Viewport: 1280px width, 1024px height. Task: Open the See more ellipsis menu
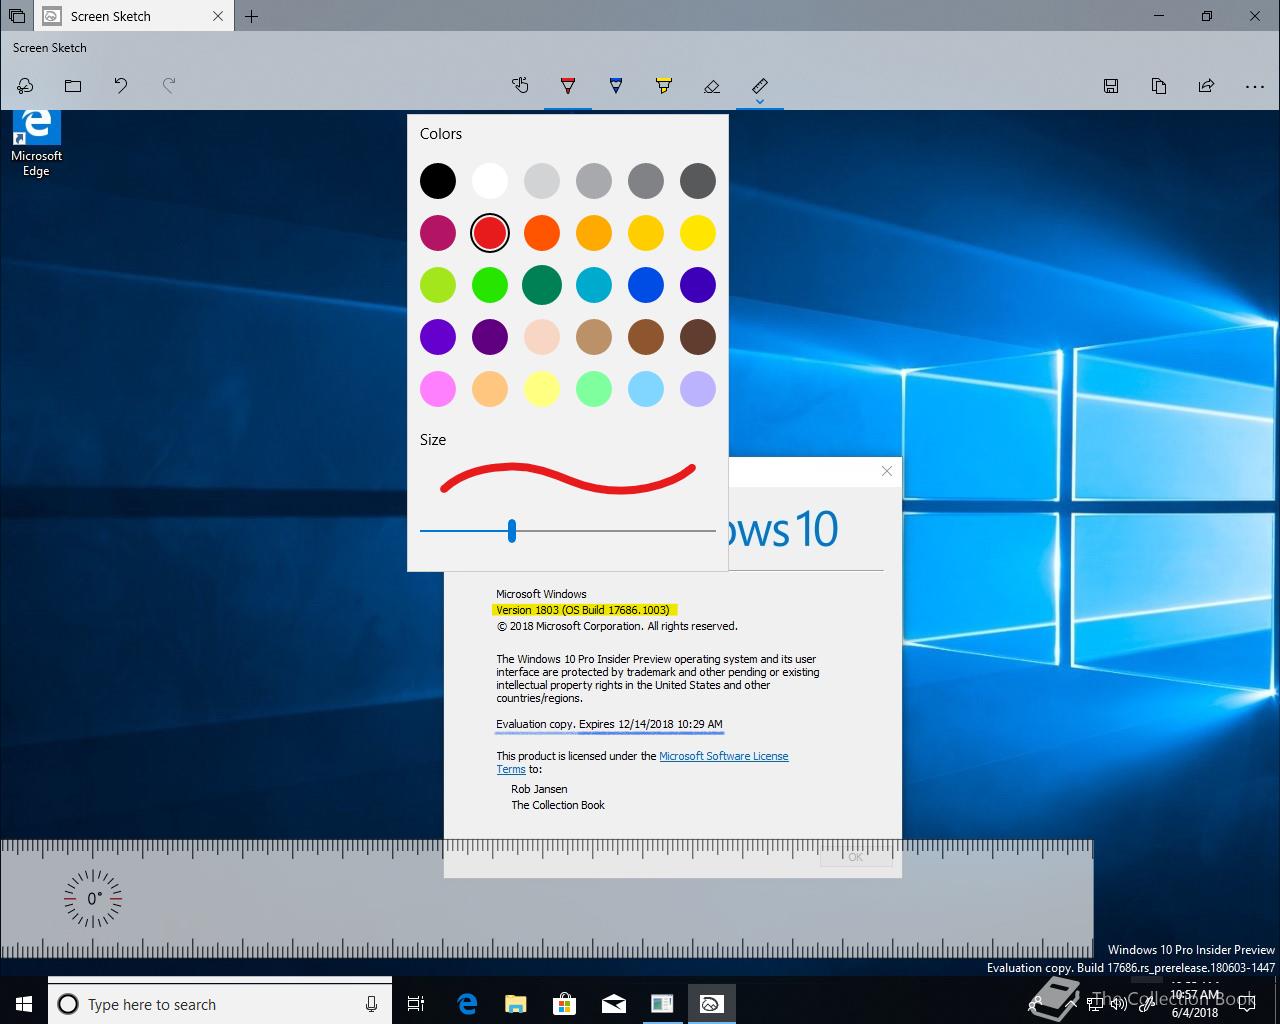(1255, 87)
